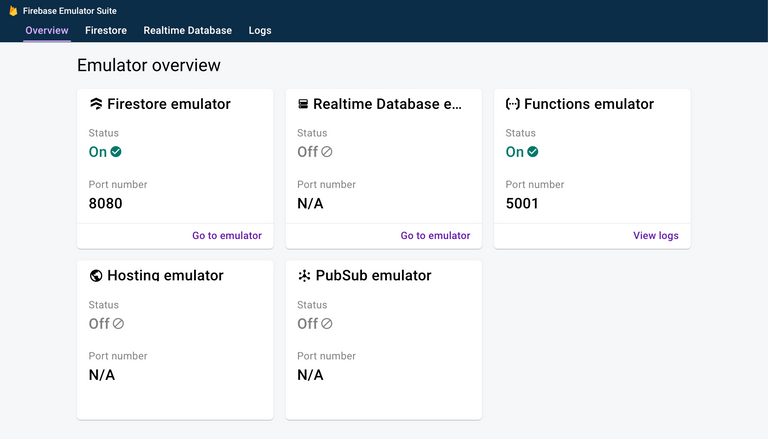Open the Logs tab

pos(260,30)
